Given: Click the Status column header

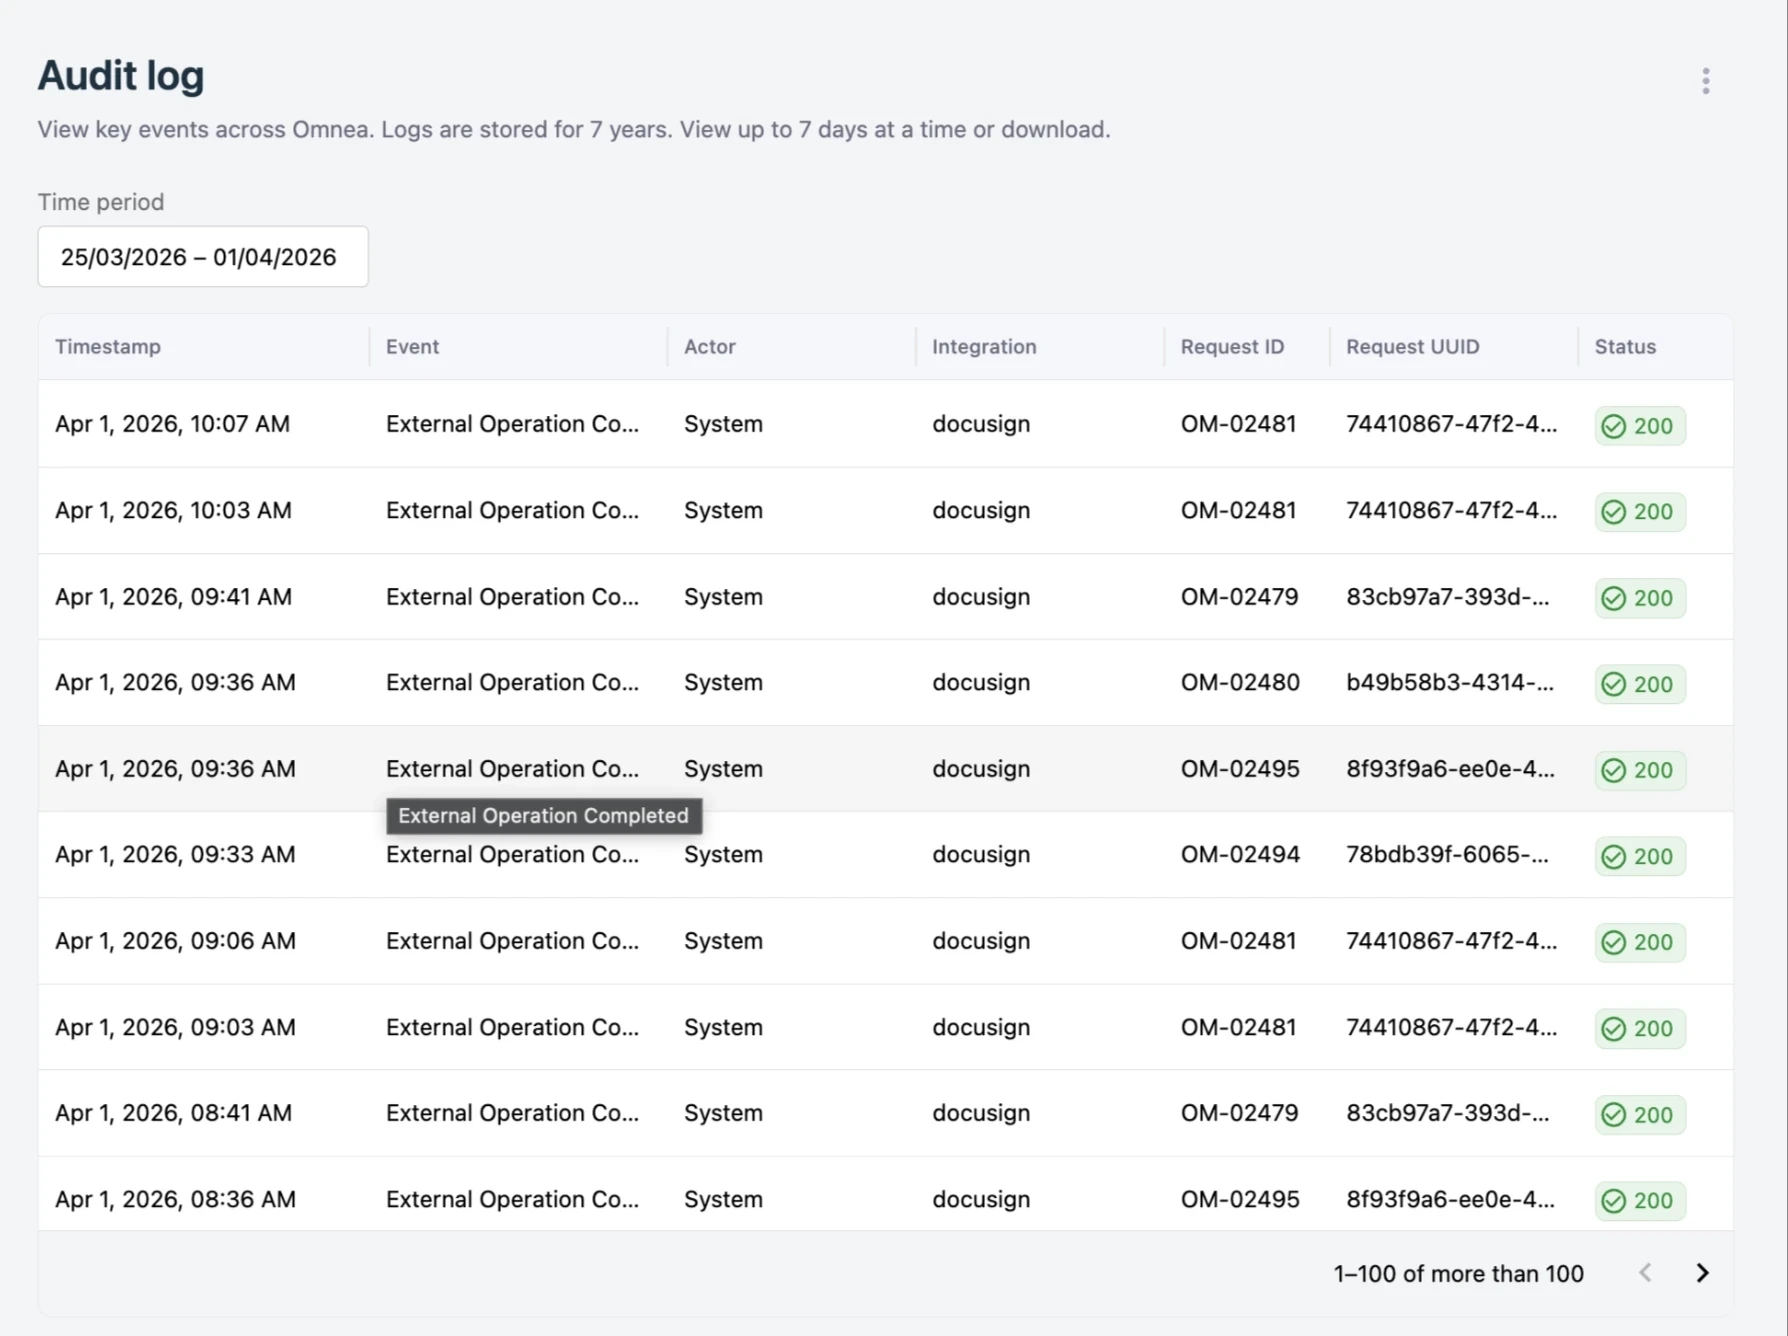Looking at the screenshot, I should click(x=1625, y=347).
